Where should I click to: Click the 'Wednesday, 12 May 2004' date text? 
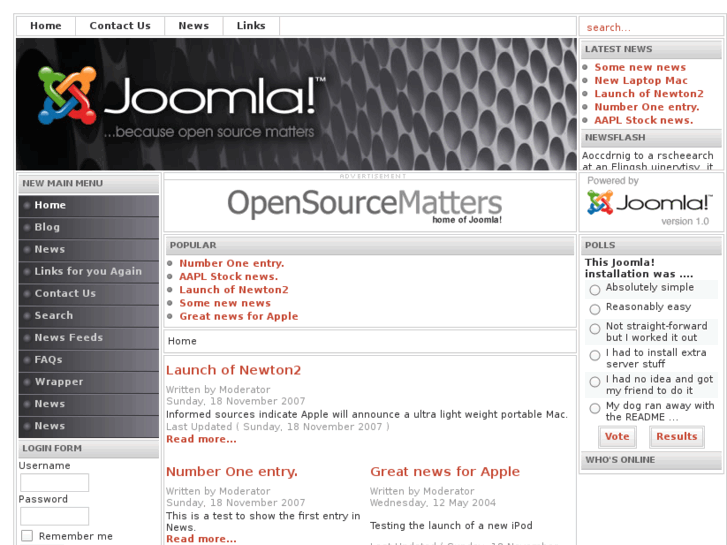433,503
